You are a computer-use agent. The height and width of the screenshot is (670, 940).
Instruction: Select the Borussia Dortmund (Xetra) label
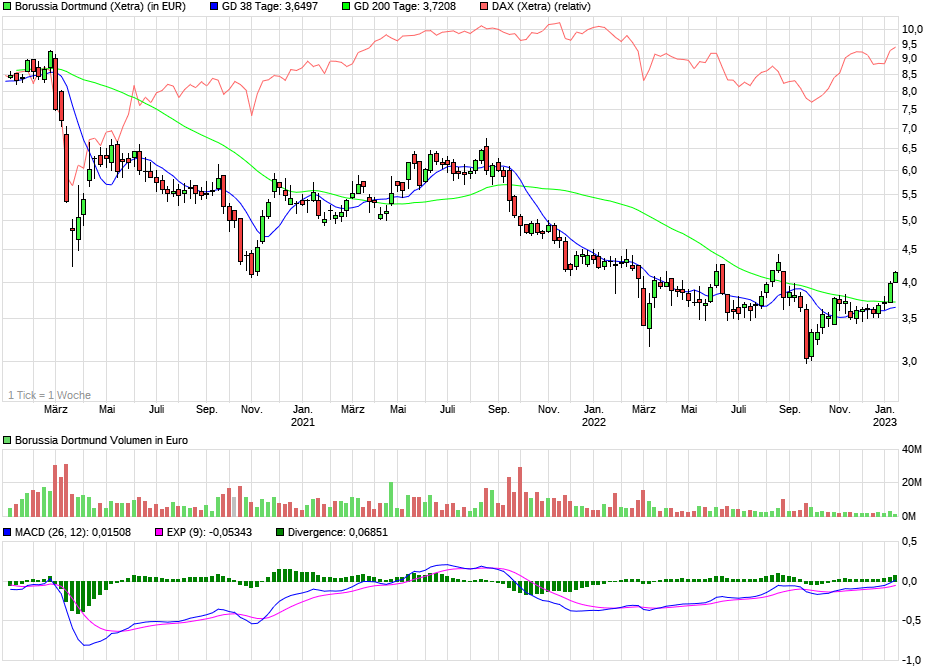click(x=100, y=7)
